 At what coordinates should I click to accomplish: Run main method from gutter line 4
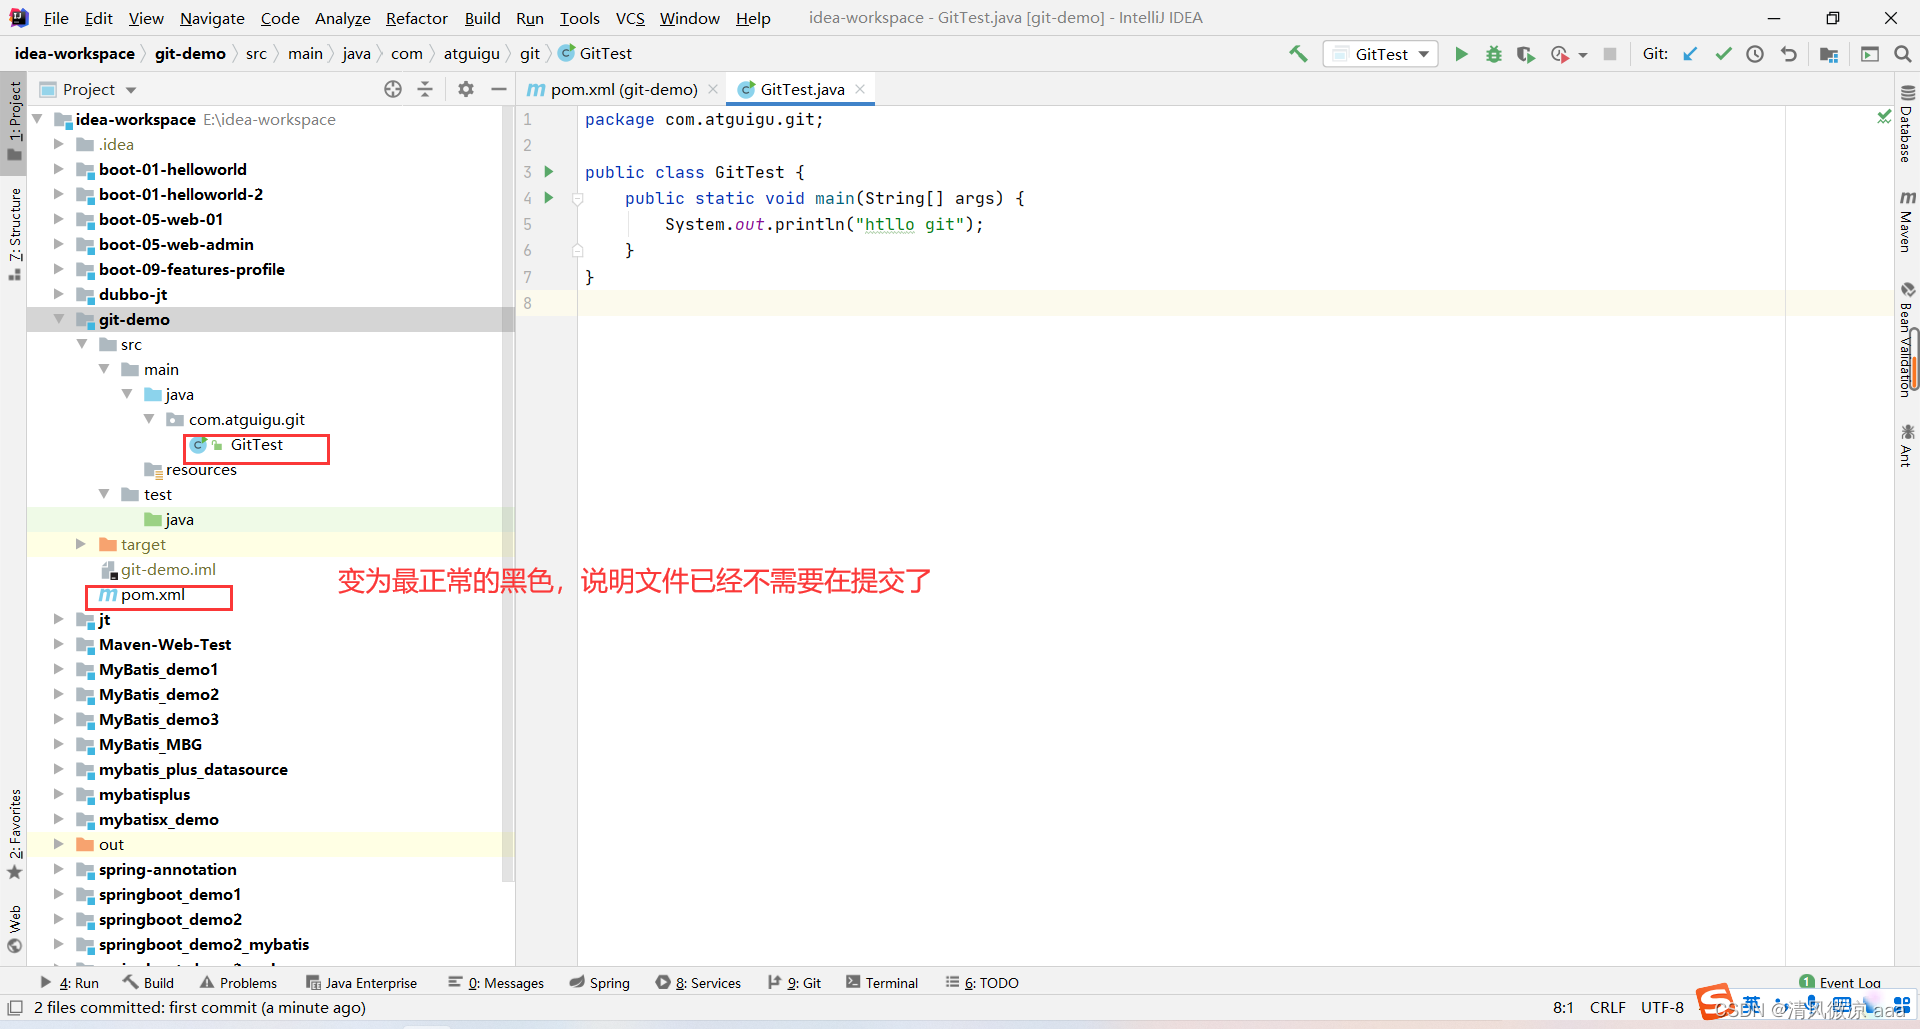point(549,198)
